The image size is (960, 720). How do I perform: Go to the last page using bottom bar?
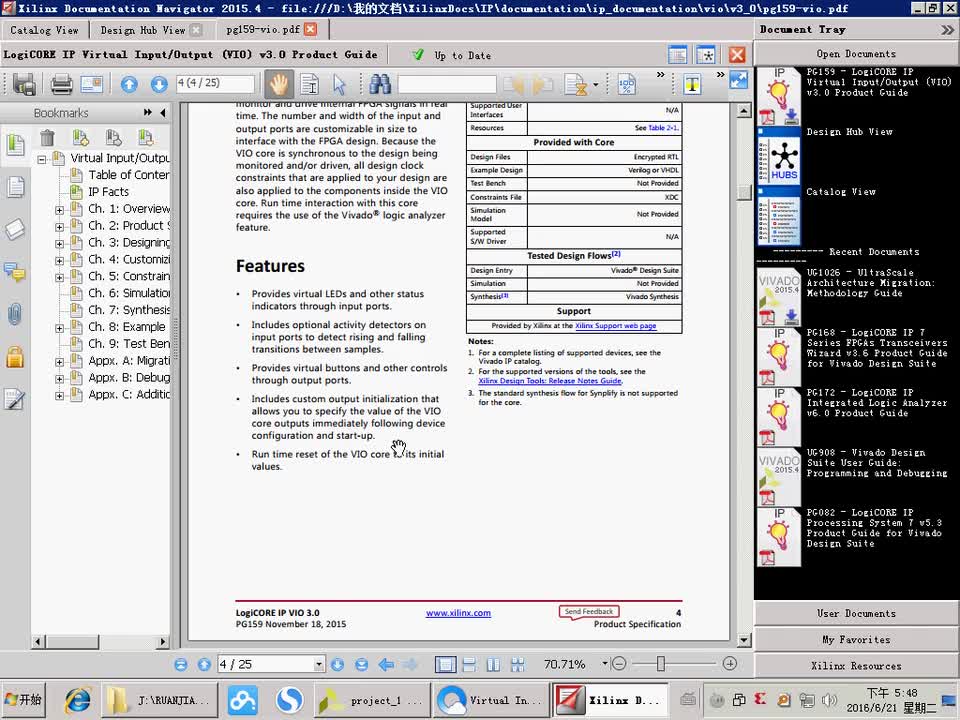[362, 664]
